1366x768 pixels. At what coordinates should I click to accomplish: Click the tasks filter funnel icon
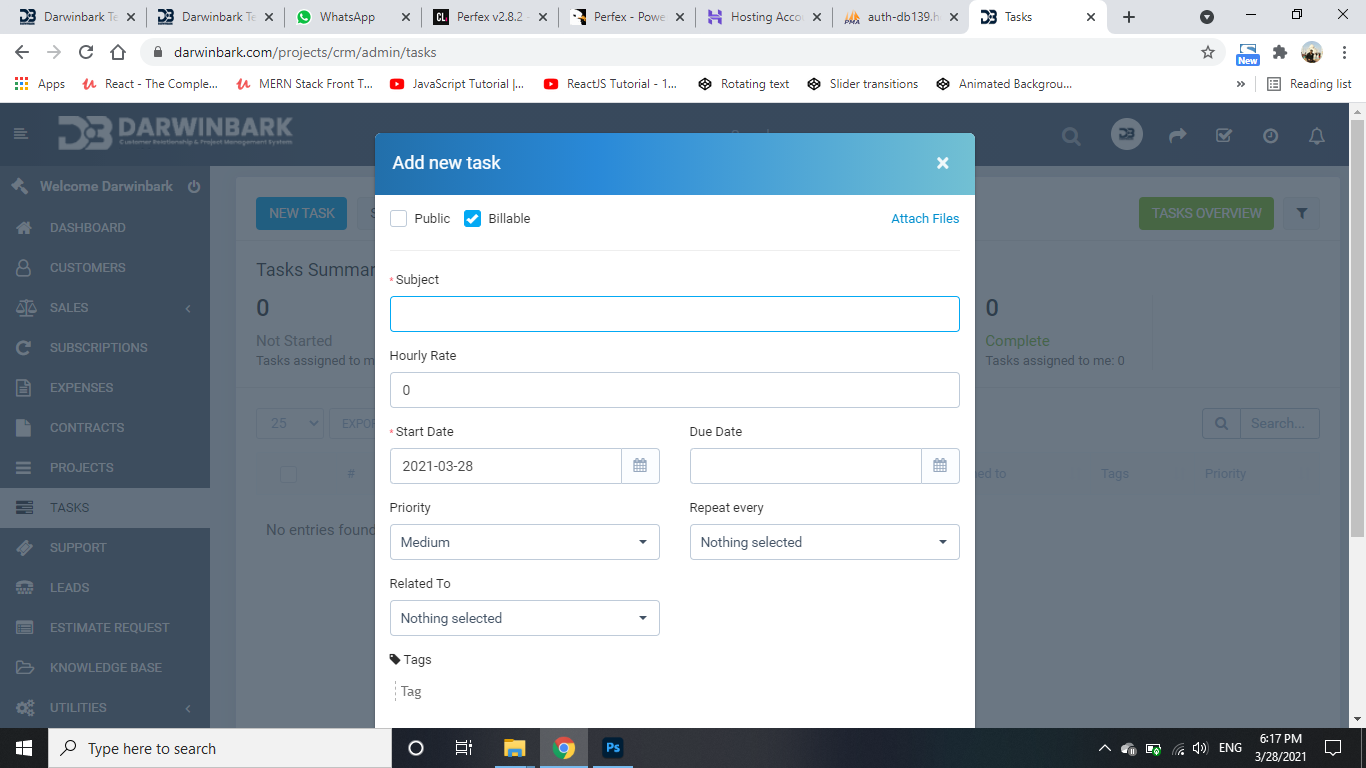1302,213
